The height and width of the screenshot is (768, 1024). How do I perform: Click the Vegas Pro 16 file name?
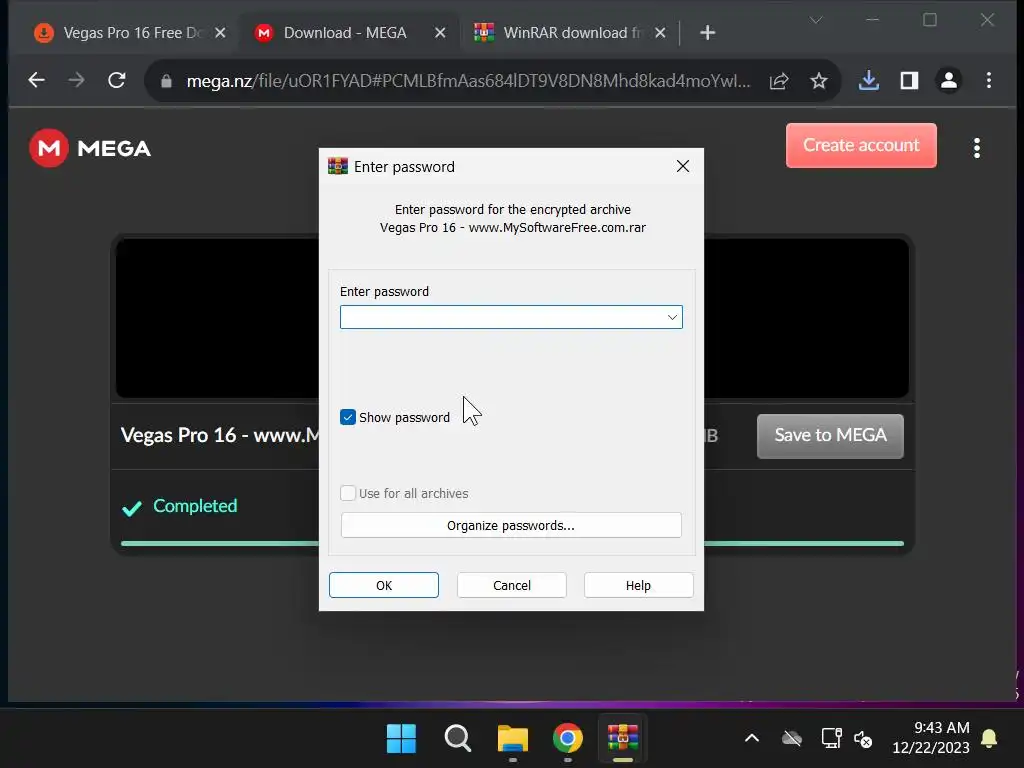point(220,436)
